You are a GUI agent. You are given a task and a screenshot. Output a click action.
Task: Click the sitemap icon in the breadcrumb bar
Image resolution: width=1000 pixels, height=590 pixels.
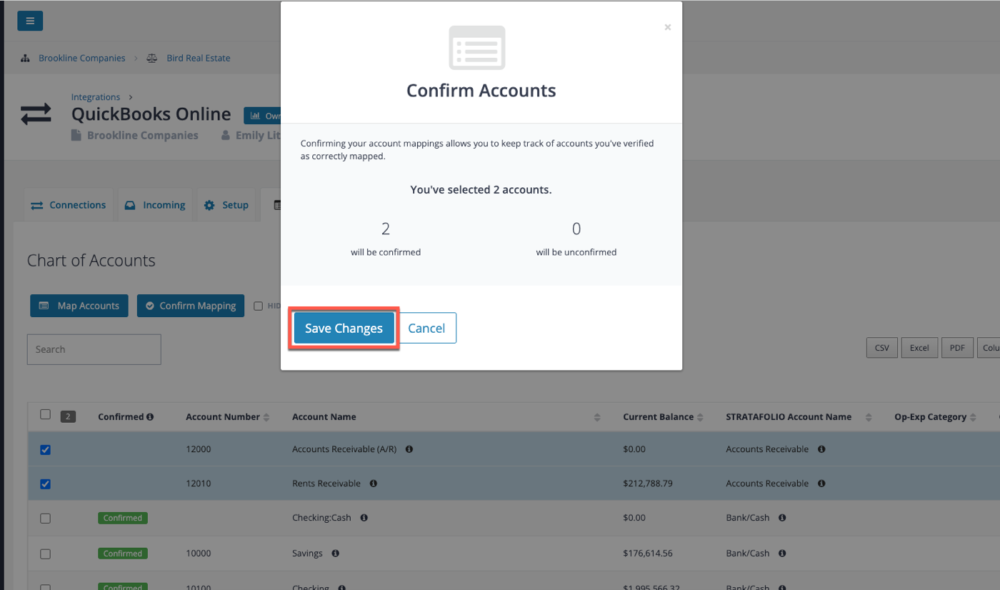click(x=24, y=58)
